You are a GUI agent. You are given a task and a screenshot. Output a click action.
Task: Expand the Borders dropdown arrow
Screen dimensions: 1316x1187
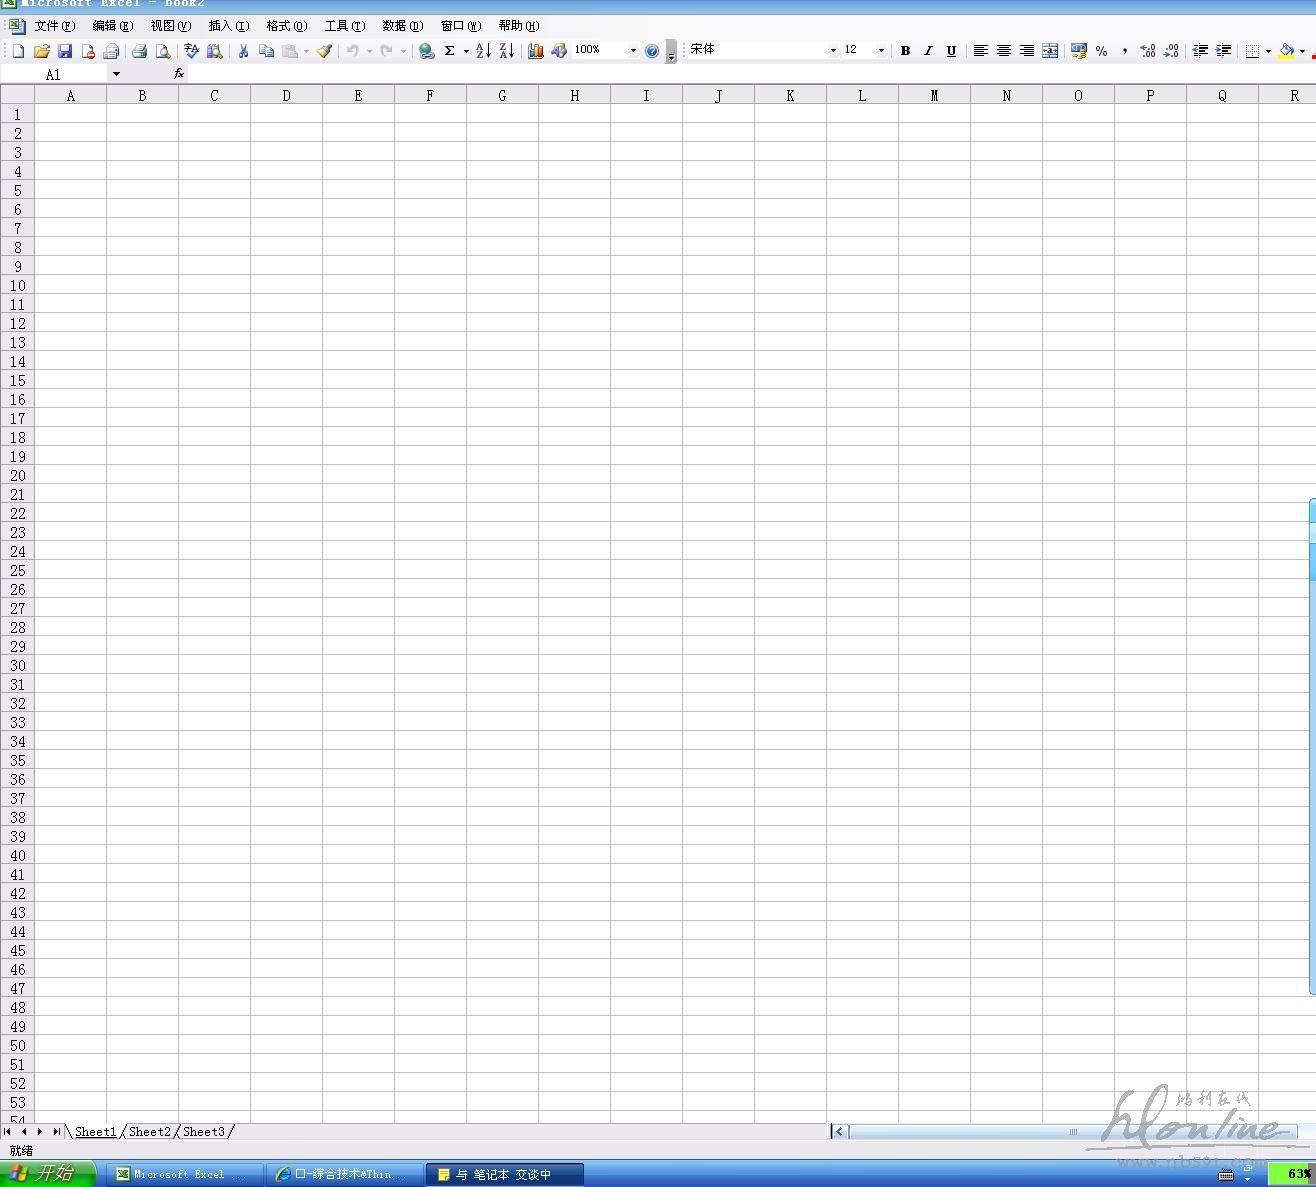1268,51
